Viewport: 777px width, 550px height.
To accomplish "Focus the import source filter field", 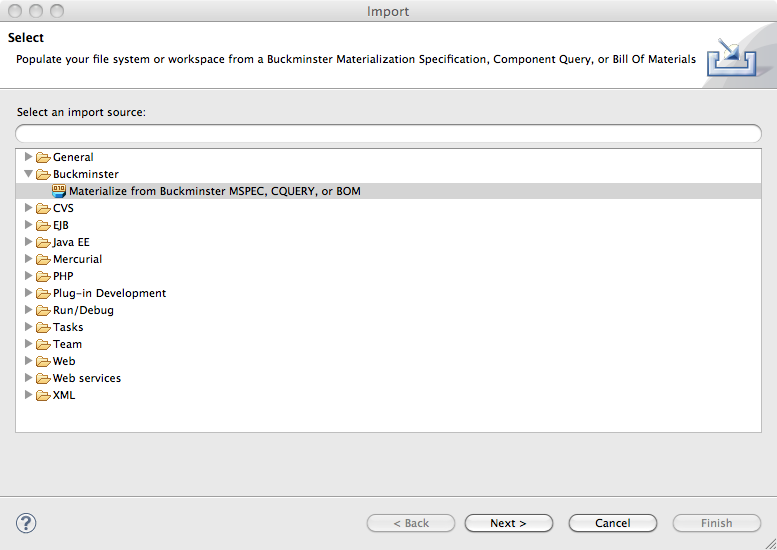I will point(388,133).
